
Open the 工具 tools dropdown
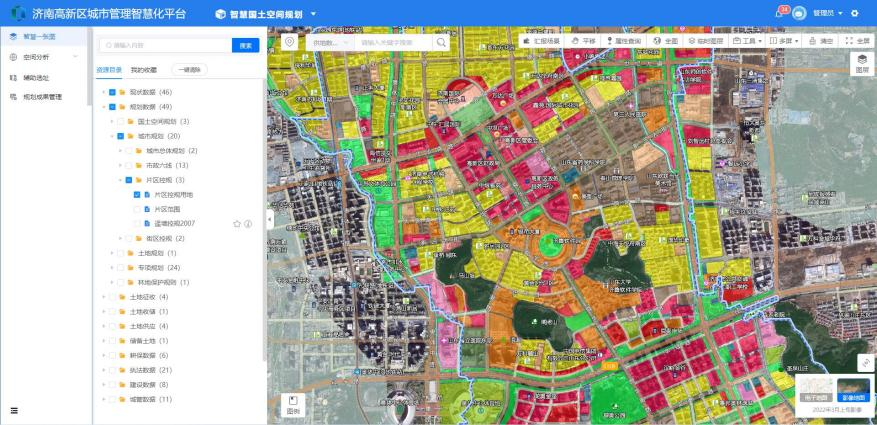[x=747, y=41]
